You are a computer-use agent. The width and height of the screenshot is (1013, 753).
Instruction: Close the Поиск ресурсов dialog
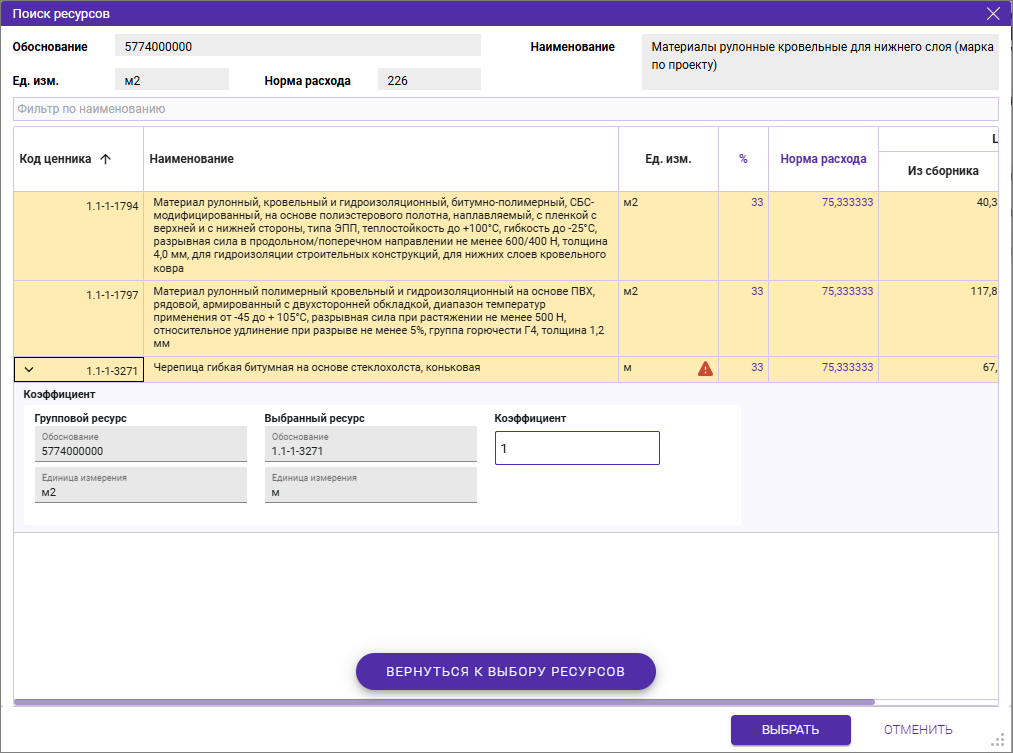coord(993,14)
